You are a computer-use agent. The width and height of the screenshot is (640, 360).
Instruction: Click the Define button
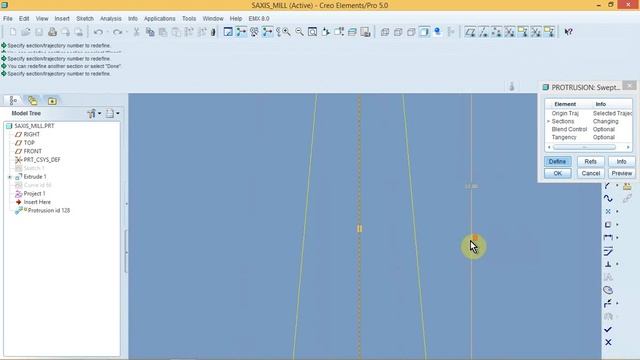[x=557, y=162]
